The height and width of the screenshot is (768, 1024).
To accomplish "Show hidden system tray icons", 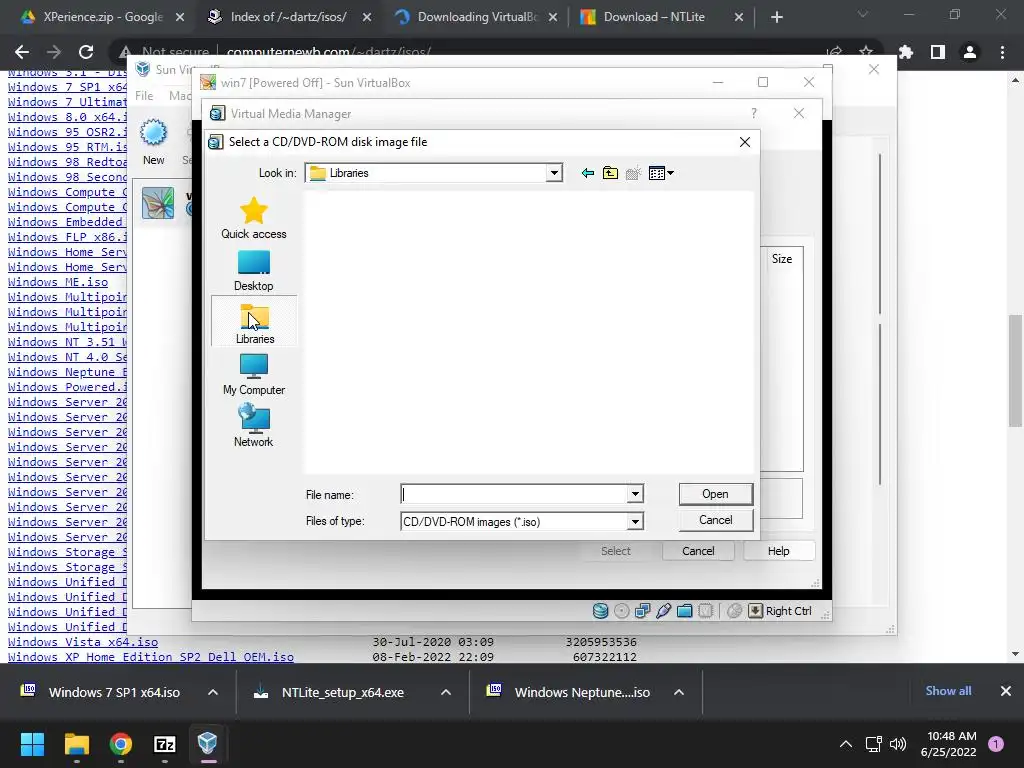I will coord(846,744).
